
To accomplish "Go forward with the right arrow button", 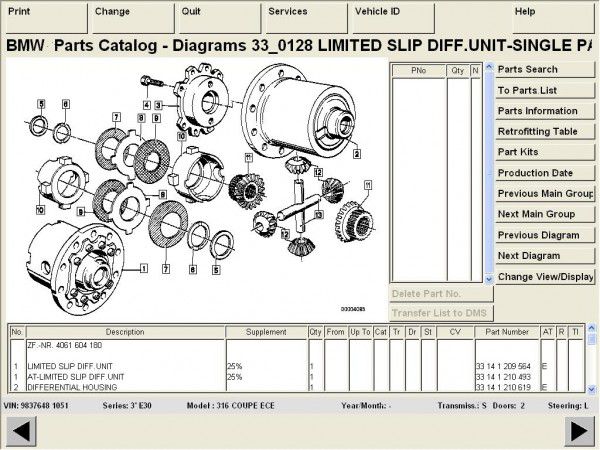I will (579, 431).
